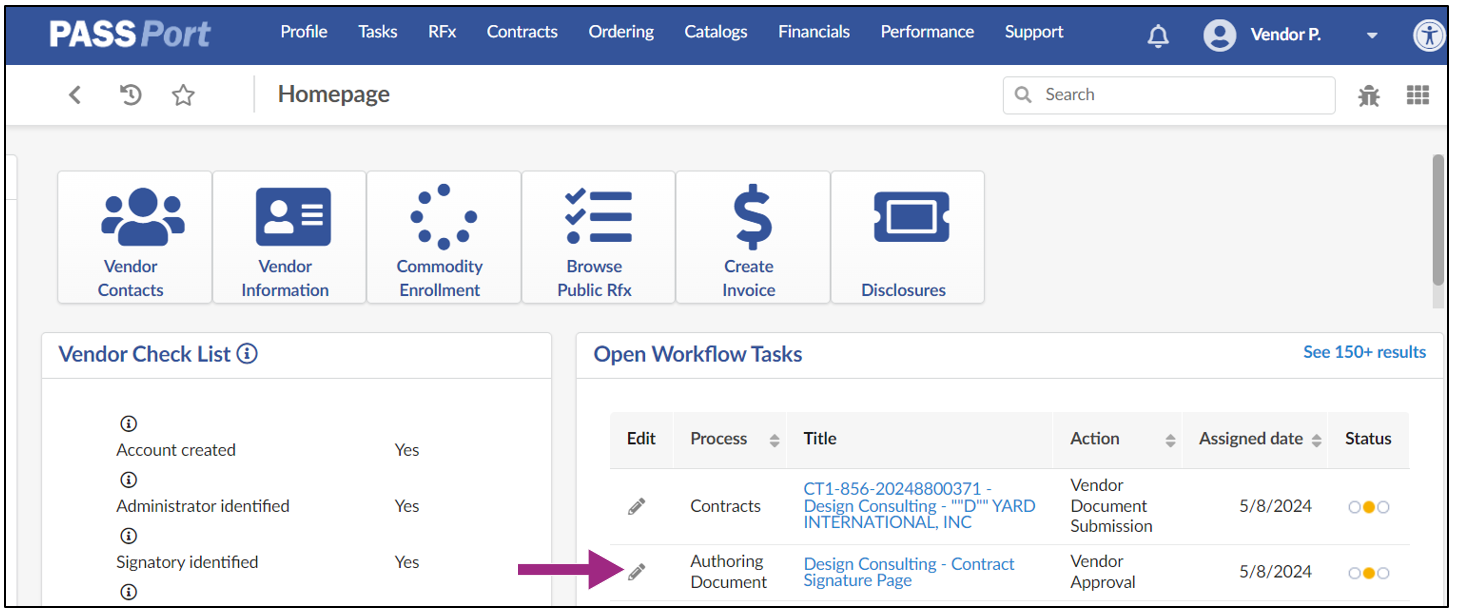This screenshot has height=616, width=1457.
Task: Click the recent history clock icon
Action: (x=131, y=94)
